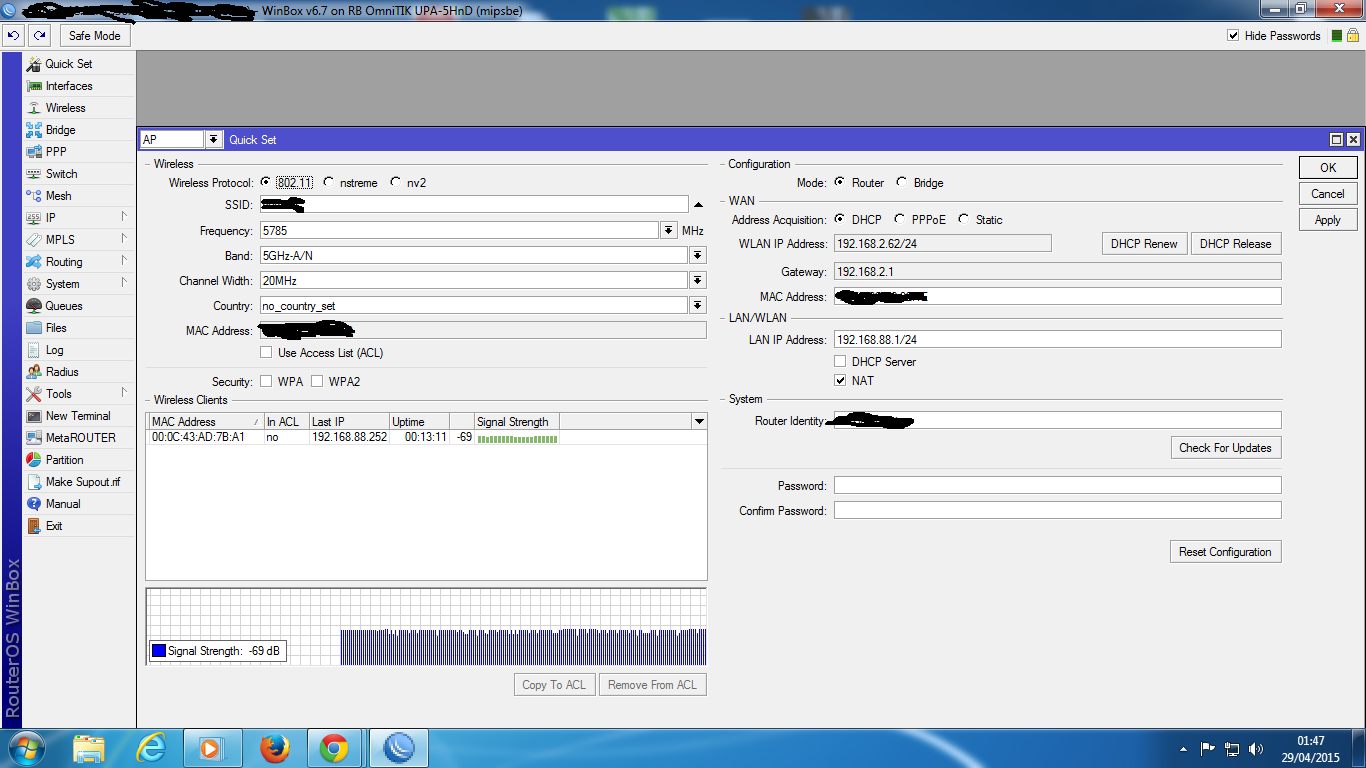Open the Band dropdown
The height and width of the screenshot is (768, 1366).
[x=698, y=256]
